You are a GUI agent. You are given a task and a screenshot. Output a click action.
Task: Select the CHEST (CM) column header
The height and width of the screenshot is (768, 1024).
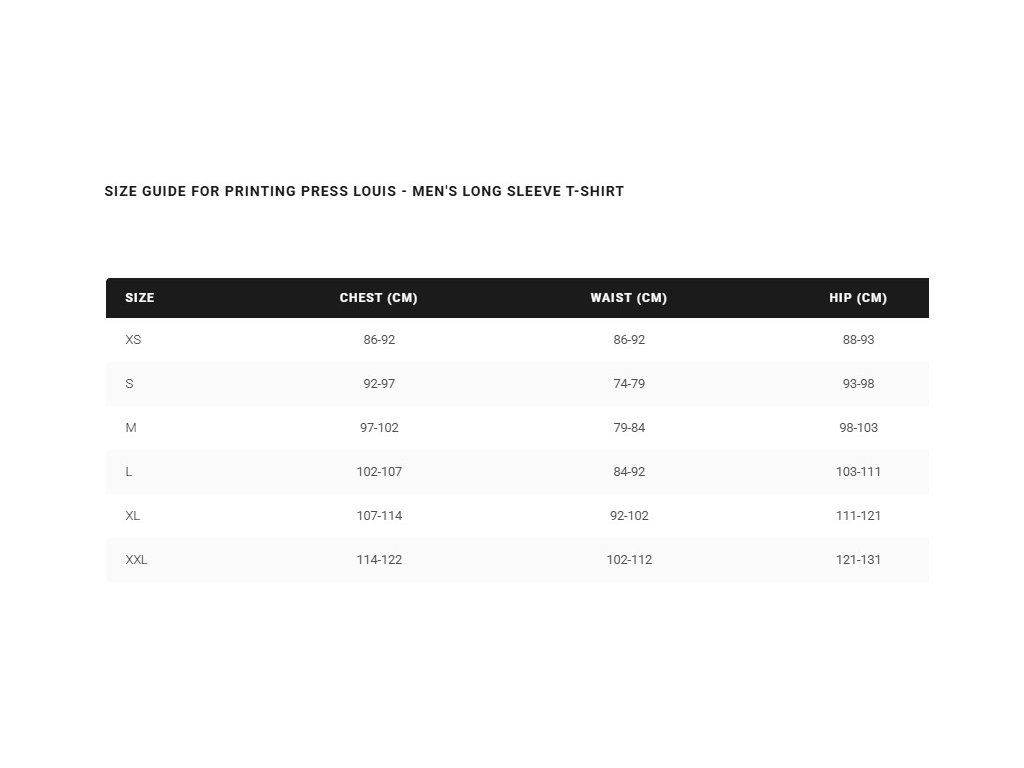point(379,298)
